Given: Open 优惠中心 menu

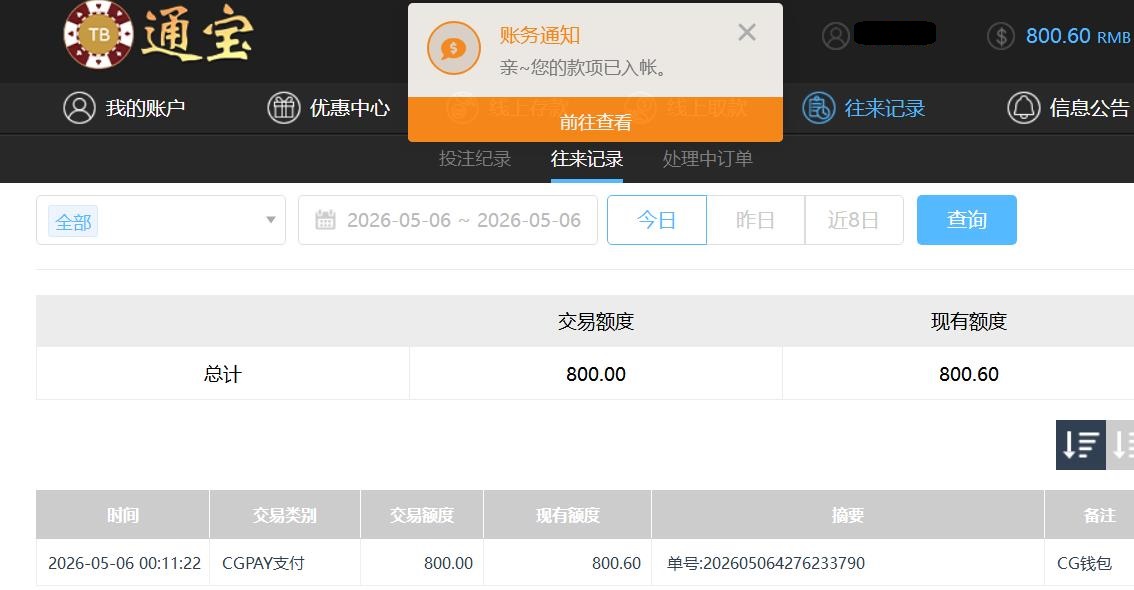Looking at the screenshot, I should tap(328, 108).
